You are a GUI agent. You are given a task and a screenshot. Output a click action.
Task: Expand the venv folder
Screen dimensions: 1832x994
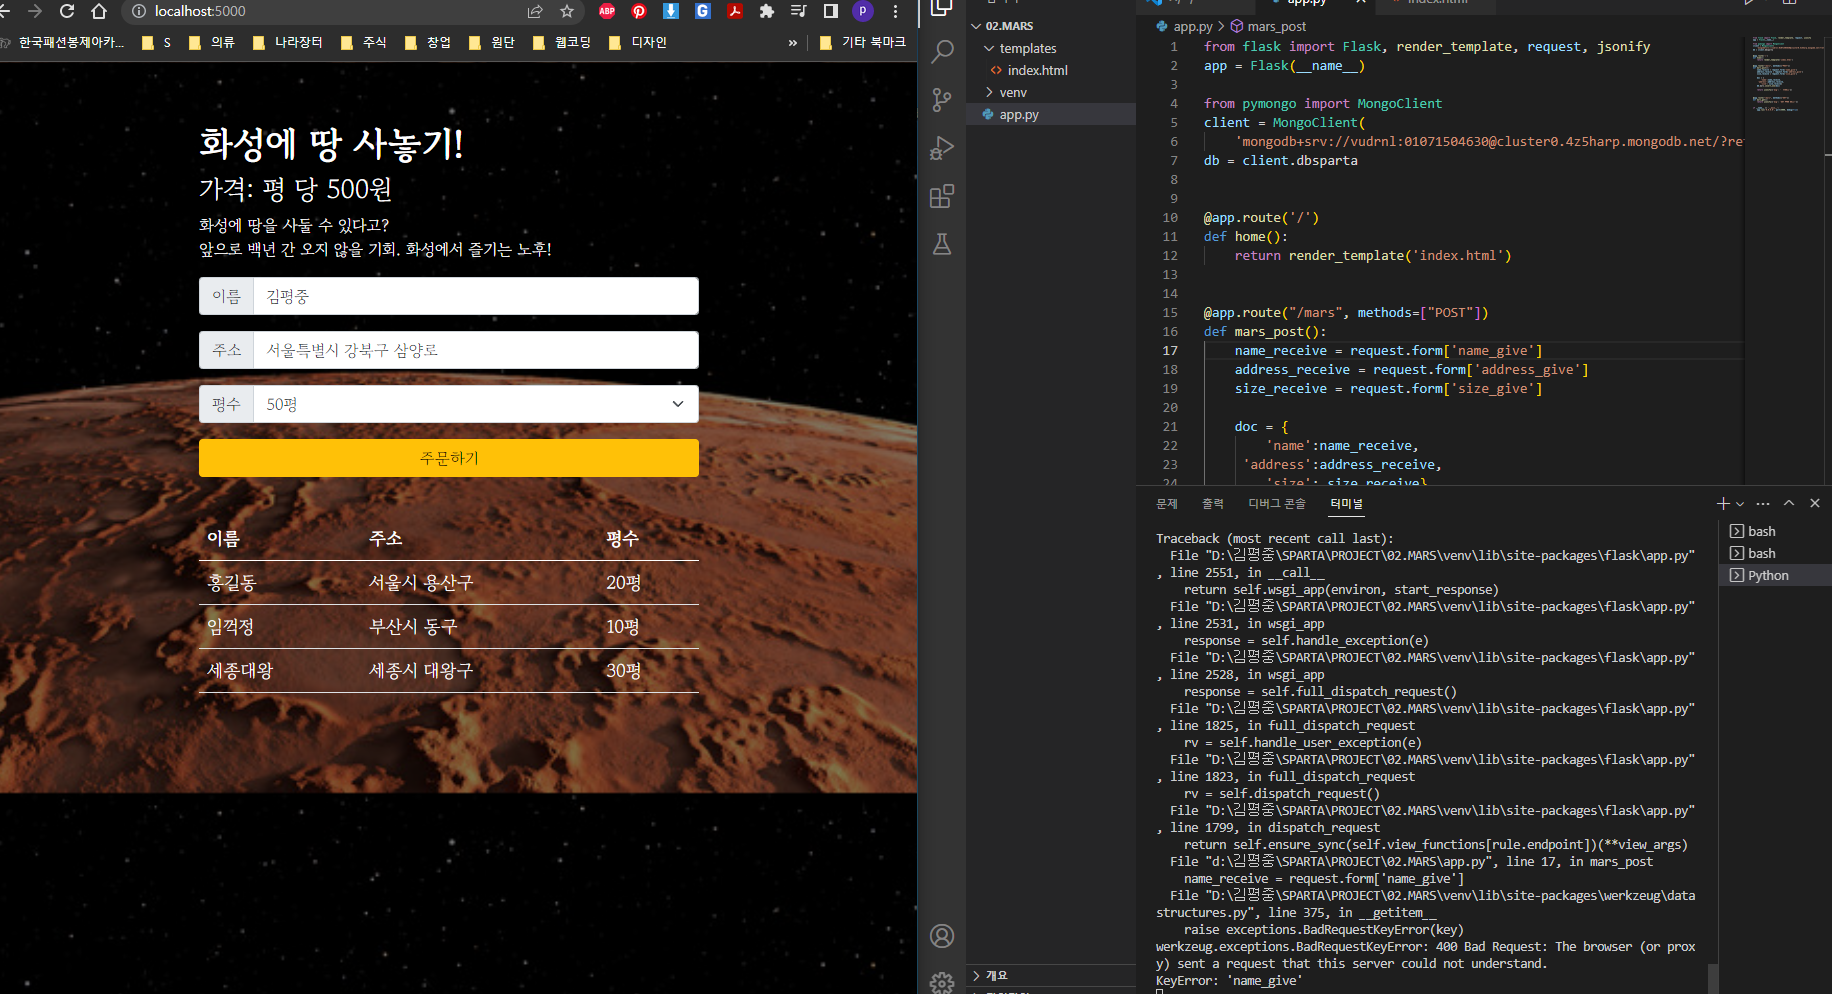(1051, 92)
